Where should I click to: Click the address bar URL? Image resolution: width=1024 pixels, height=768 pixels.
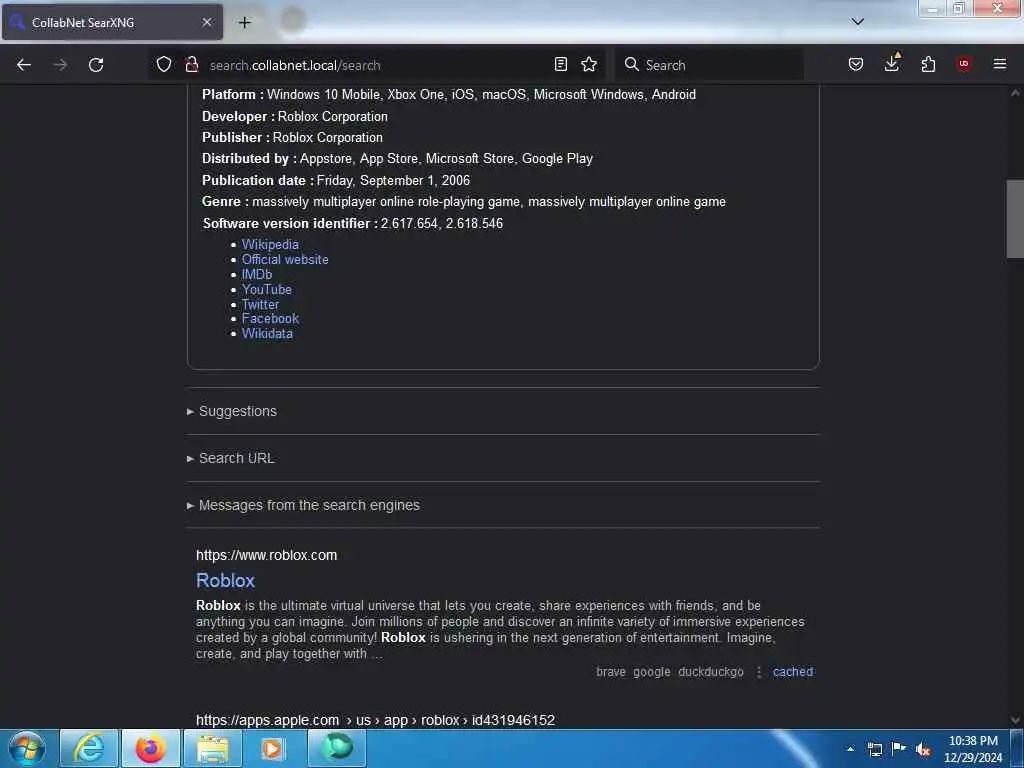coord(295,65)
